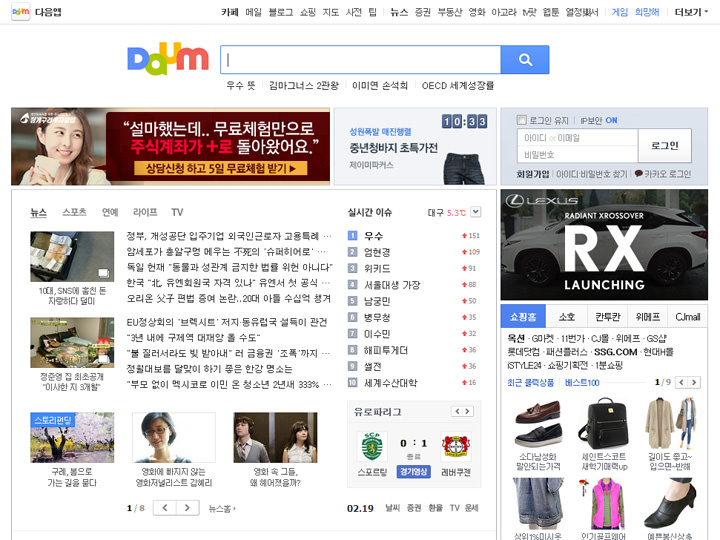Open 뉴스홈 link below news
This screenshot has height=540, width=720.
click(222, 508)
